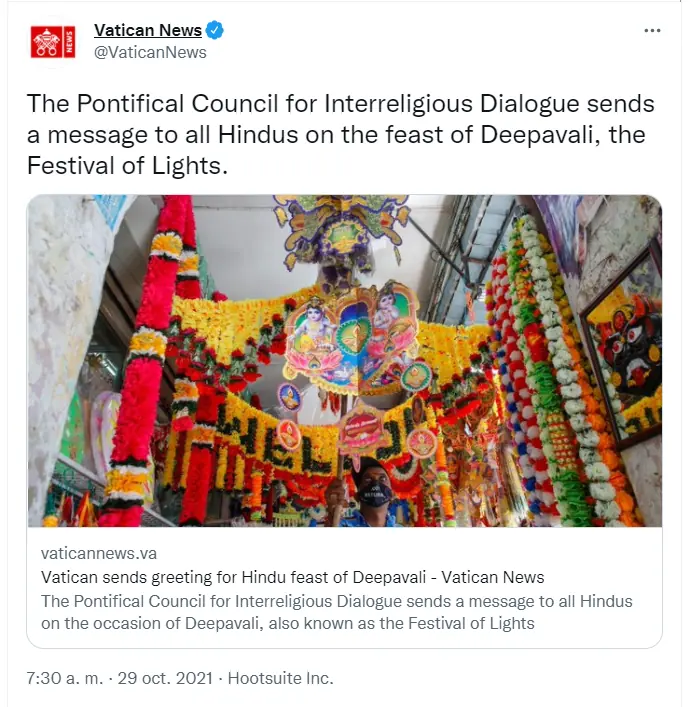
Task: Open the vaticannews.va domain link
Action: point(99,553)
